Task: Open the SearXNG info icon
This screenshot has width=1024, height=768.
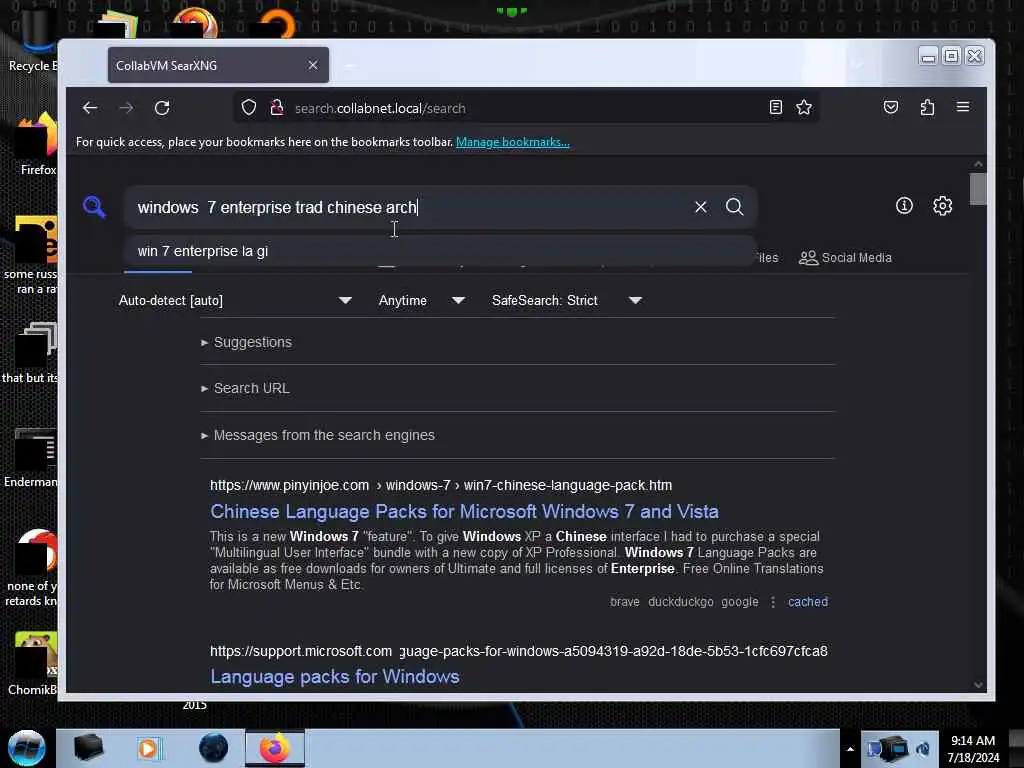Action: 904,206
